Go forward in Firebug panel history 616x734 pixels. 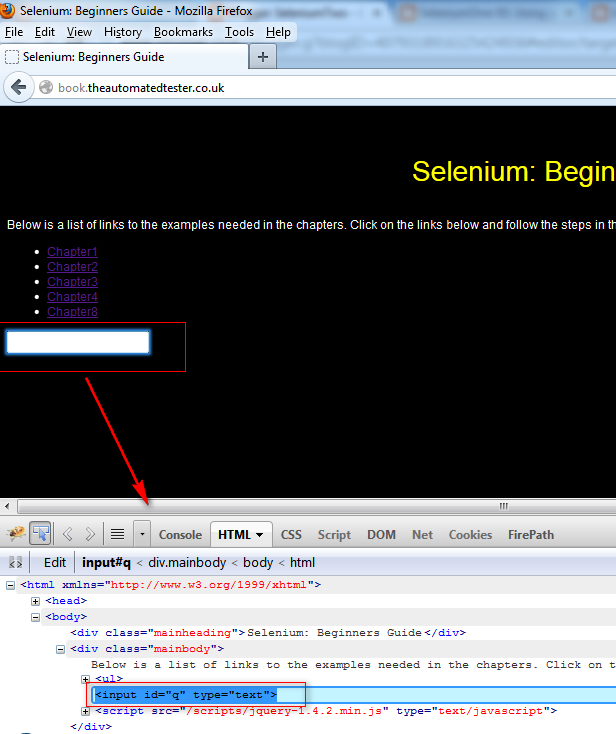pyautogui.click(x=90, y=534)
